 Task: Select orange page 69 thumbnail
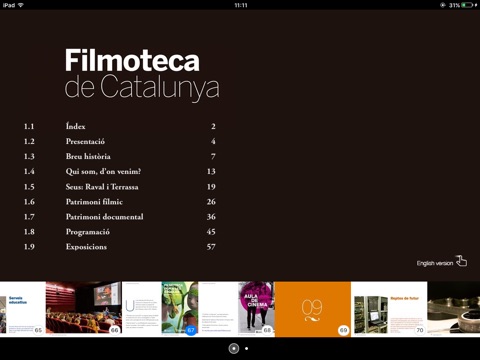[x=313, y=309]
